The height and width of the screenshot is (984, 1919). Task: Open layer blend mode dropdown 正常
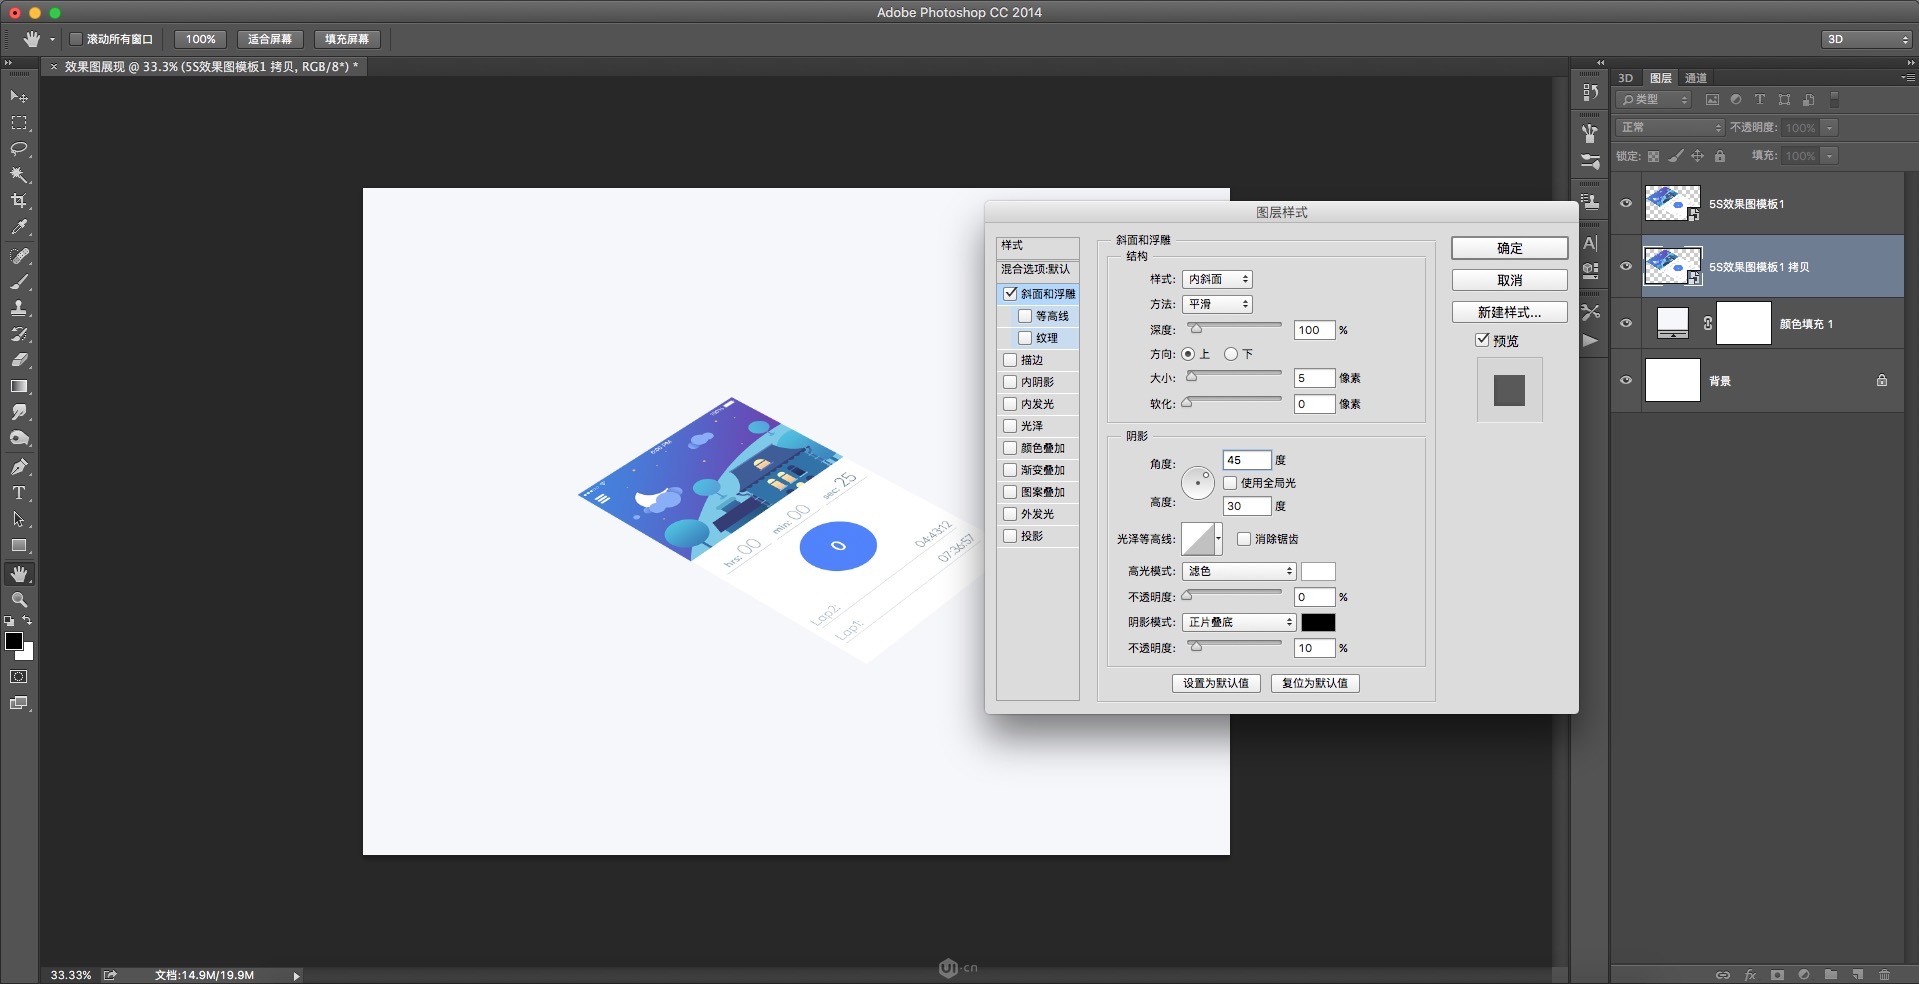pos(1670,127)
